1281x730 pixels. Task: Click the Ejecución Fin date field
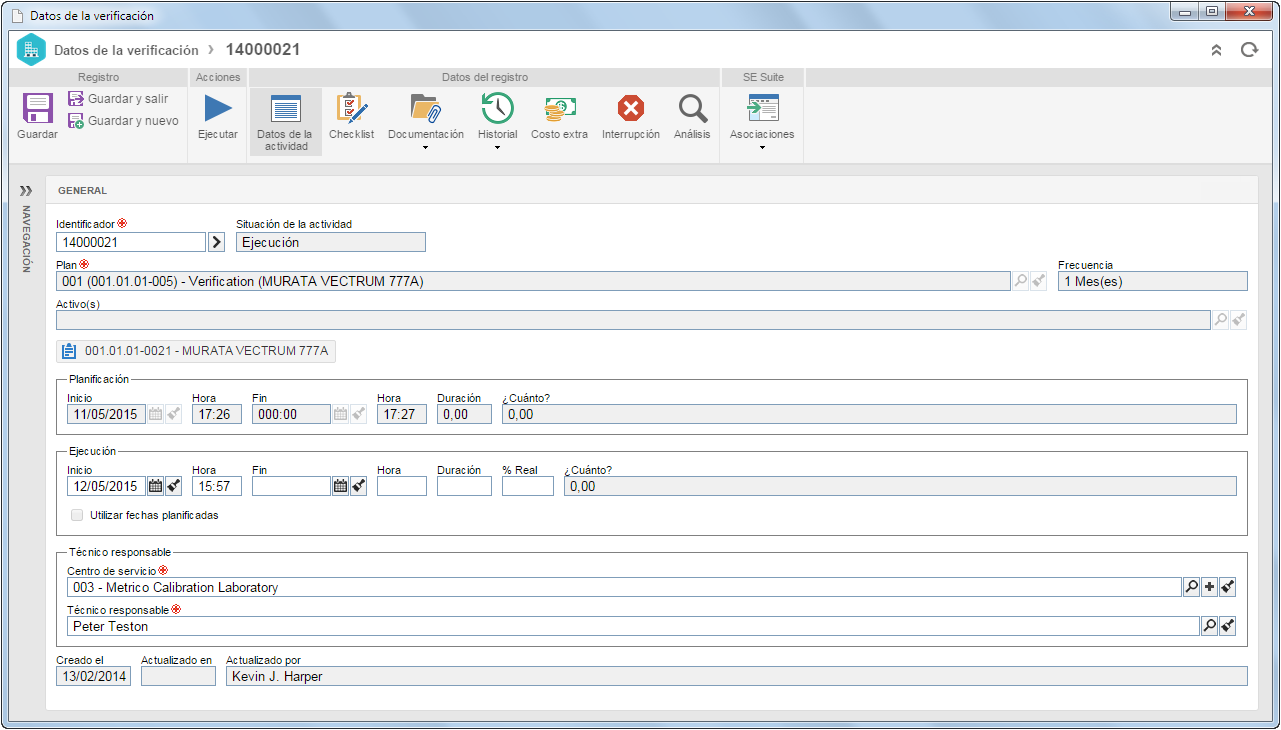tap(291, 486)
